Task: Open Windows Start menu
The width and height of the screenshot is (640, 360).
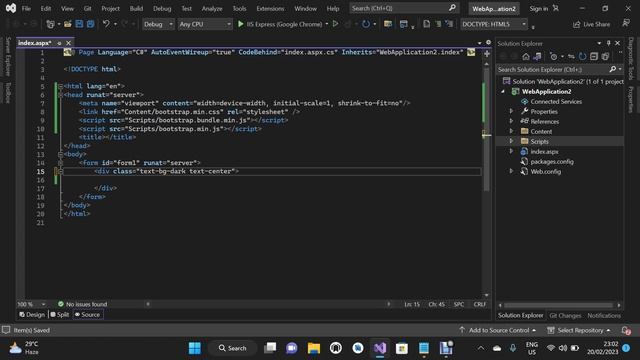Action: [195, 348]
